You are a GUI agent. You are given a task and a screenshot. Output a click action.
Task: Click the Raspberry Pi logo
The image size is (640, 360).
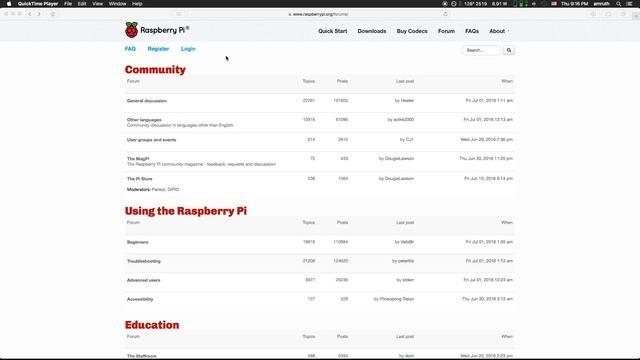pyautogui.click(x=157, y=30)
